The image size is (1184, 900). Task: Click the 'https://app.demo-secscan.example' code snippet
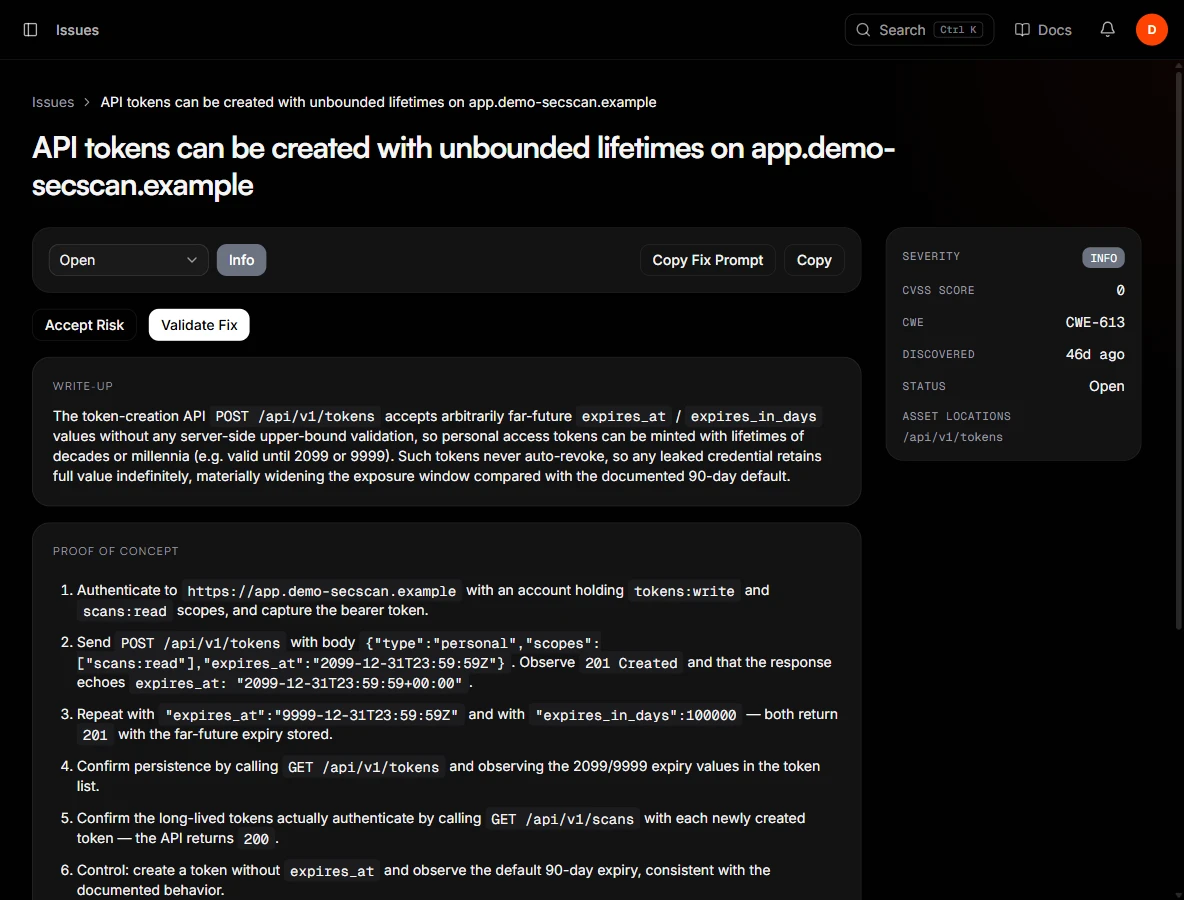[322, 591]
